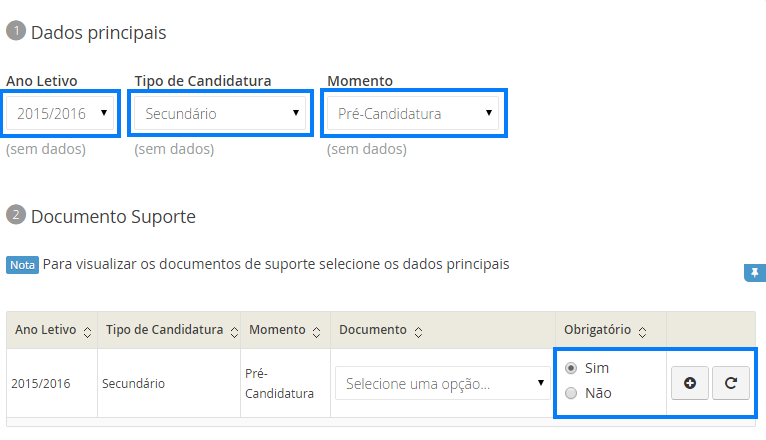Sort by Ano Letivo column arrows
Screen dimensions: 766x440
tap(88, 331)
